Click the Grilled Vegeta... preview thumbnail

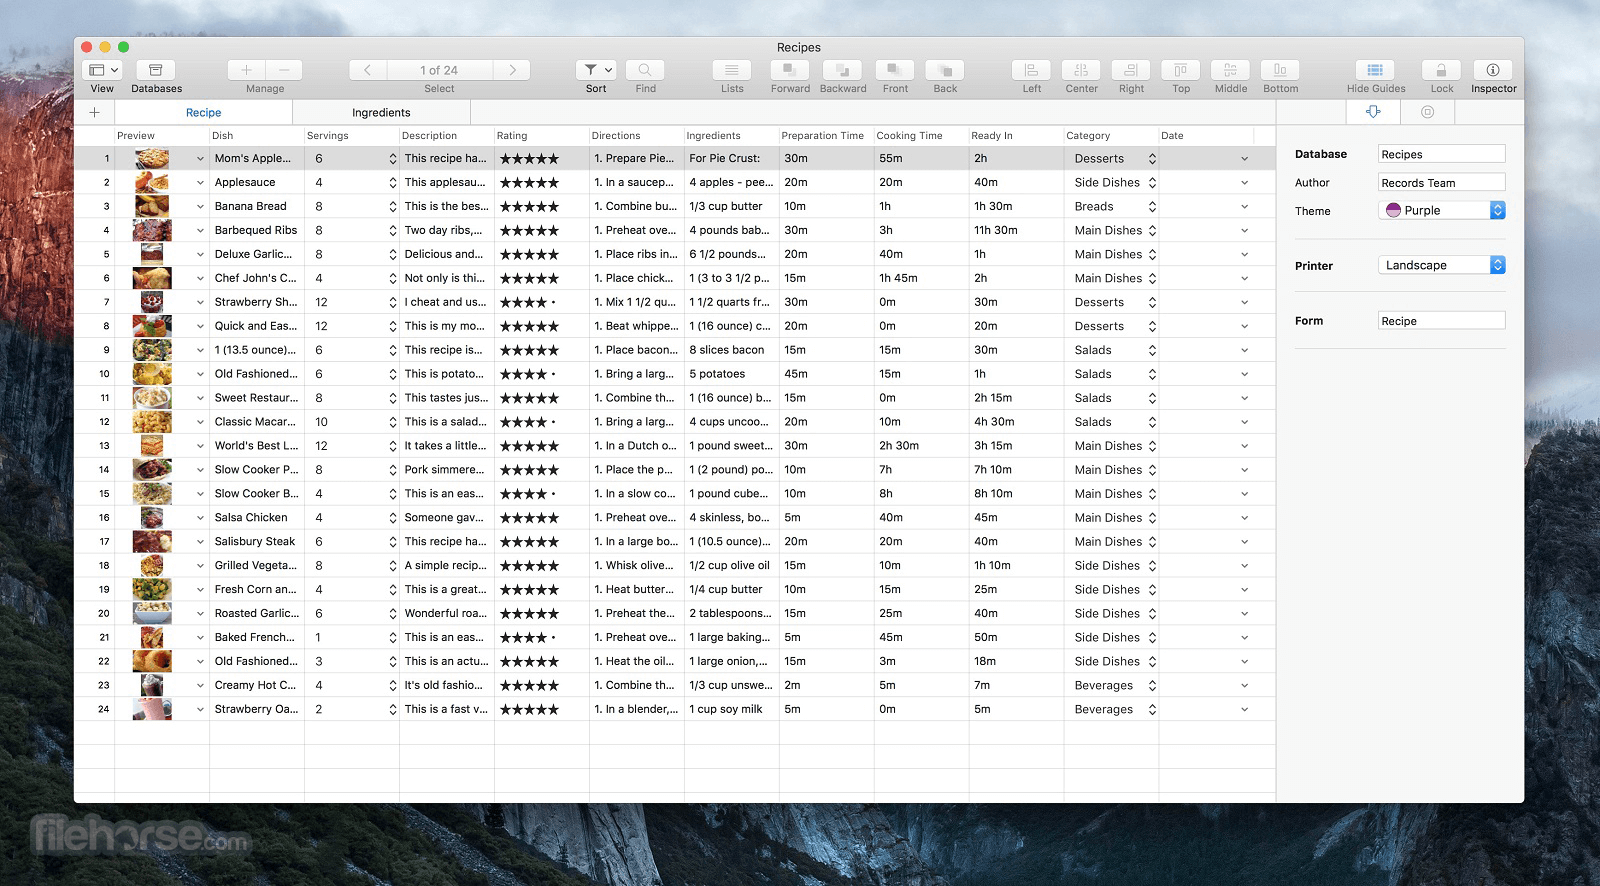pyautogui.click(x=152, y=565)
